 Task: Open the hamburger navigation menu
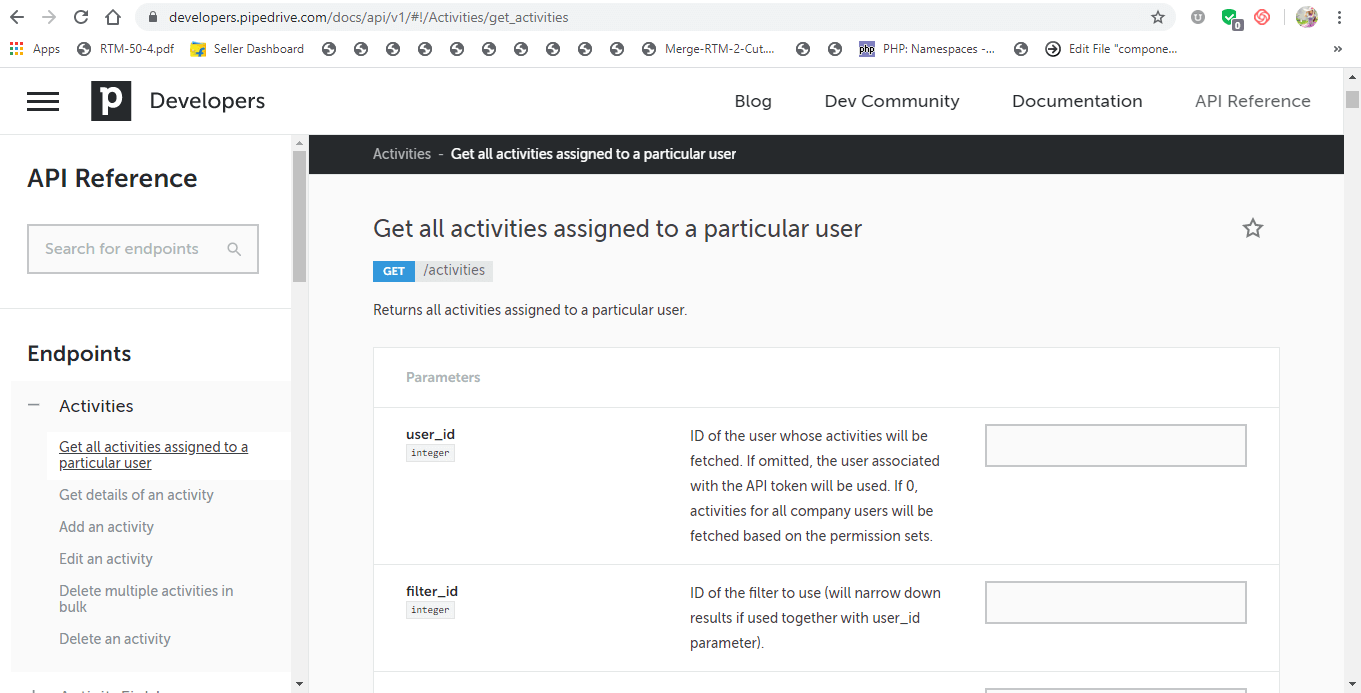tap(43, 100)
